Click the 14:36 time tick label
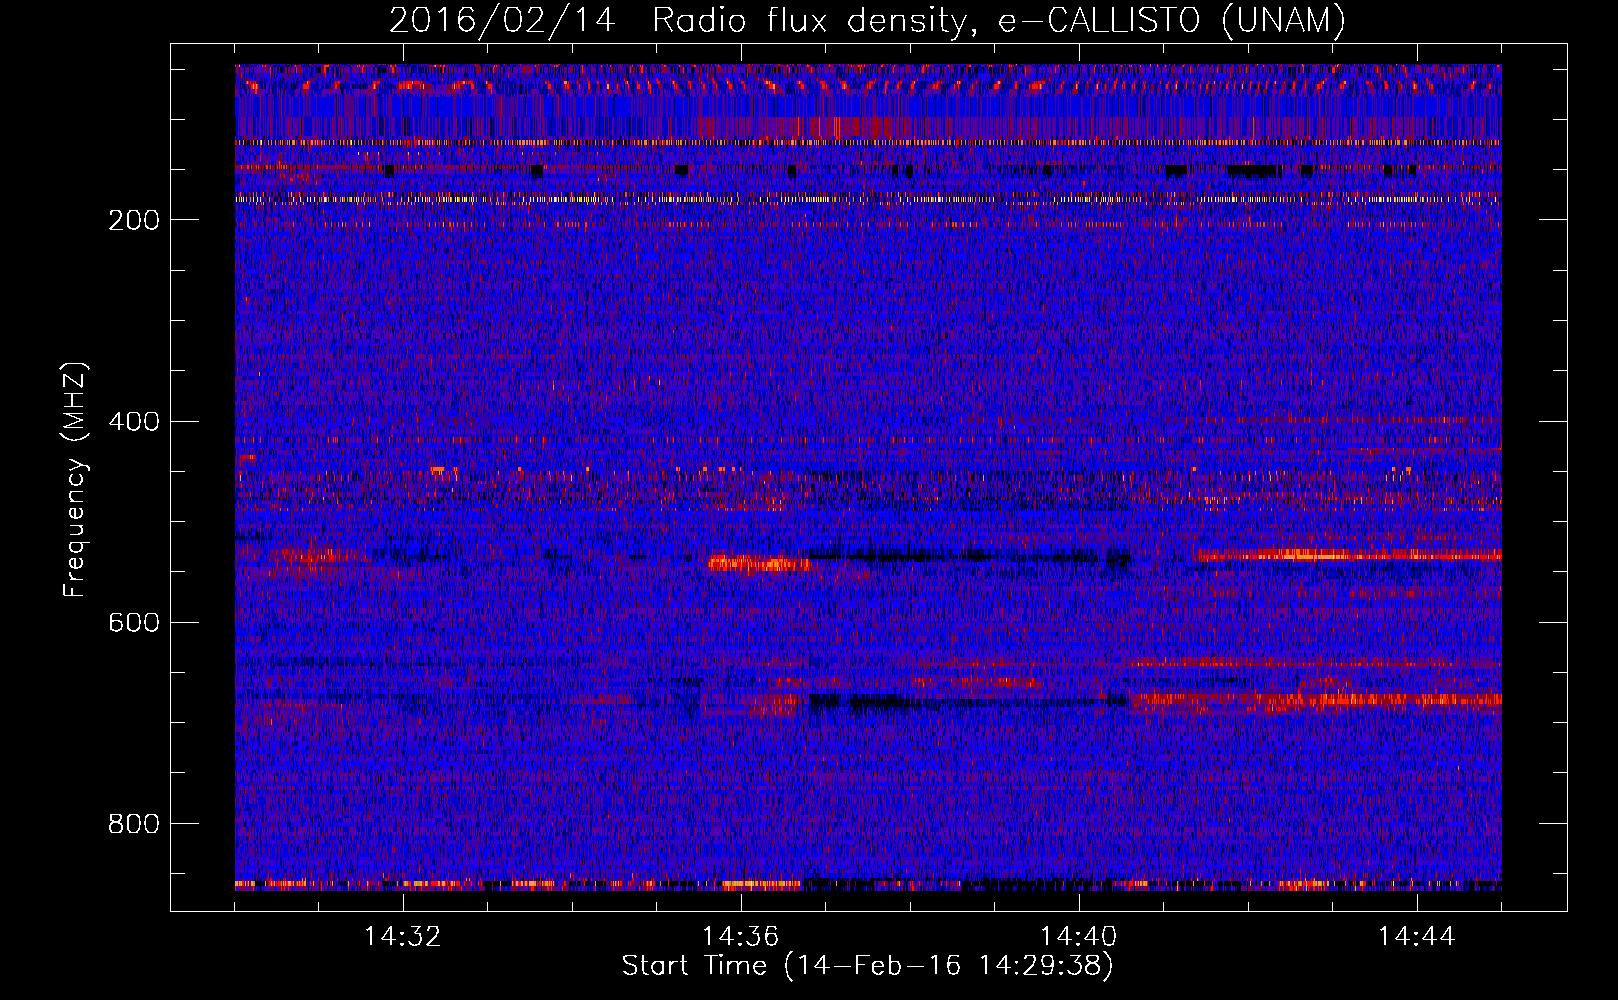Image resolution: width=1618 pixels, height=1000 pixels. 740,936
